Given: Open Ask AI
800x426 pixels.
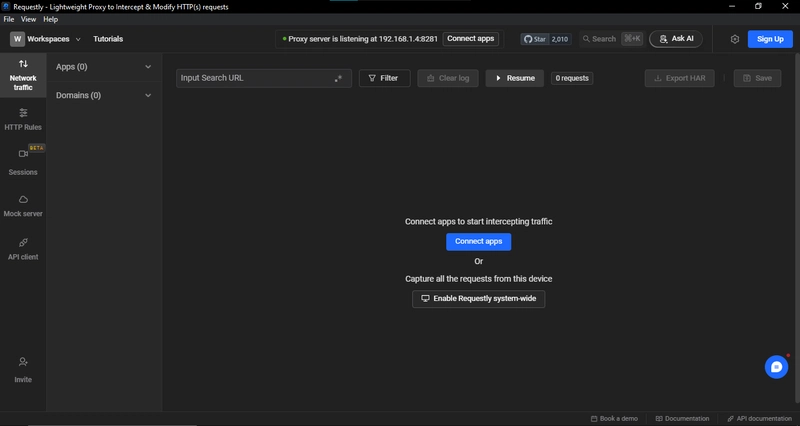Looking at the screenshot, I should tap(676, 39).
